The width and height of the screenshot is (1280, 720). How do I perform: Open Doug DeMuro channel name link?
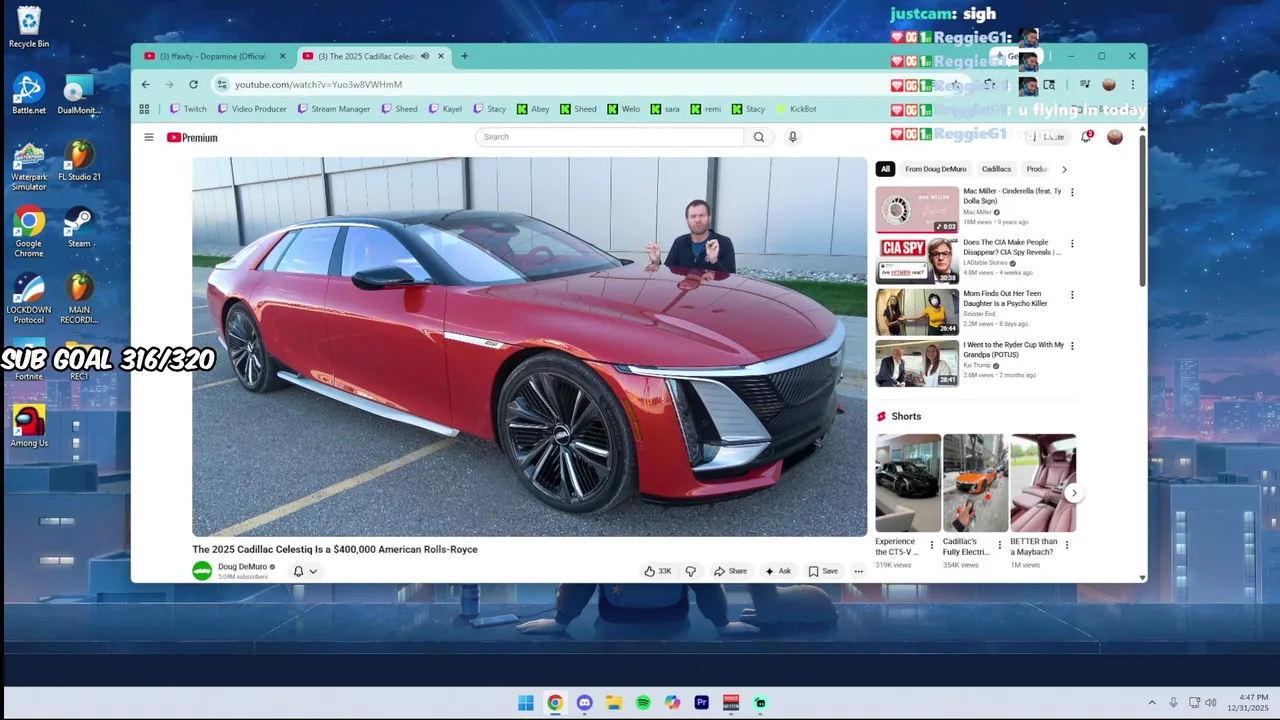[243, 567]
